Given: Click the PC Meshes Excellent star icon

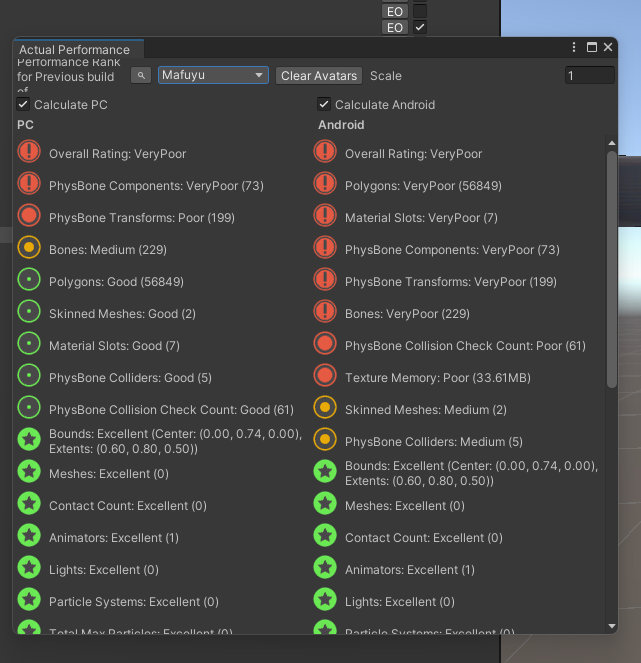Looking at the screenshot, I should 29,471.
